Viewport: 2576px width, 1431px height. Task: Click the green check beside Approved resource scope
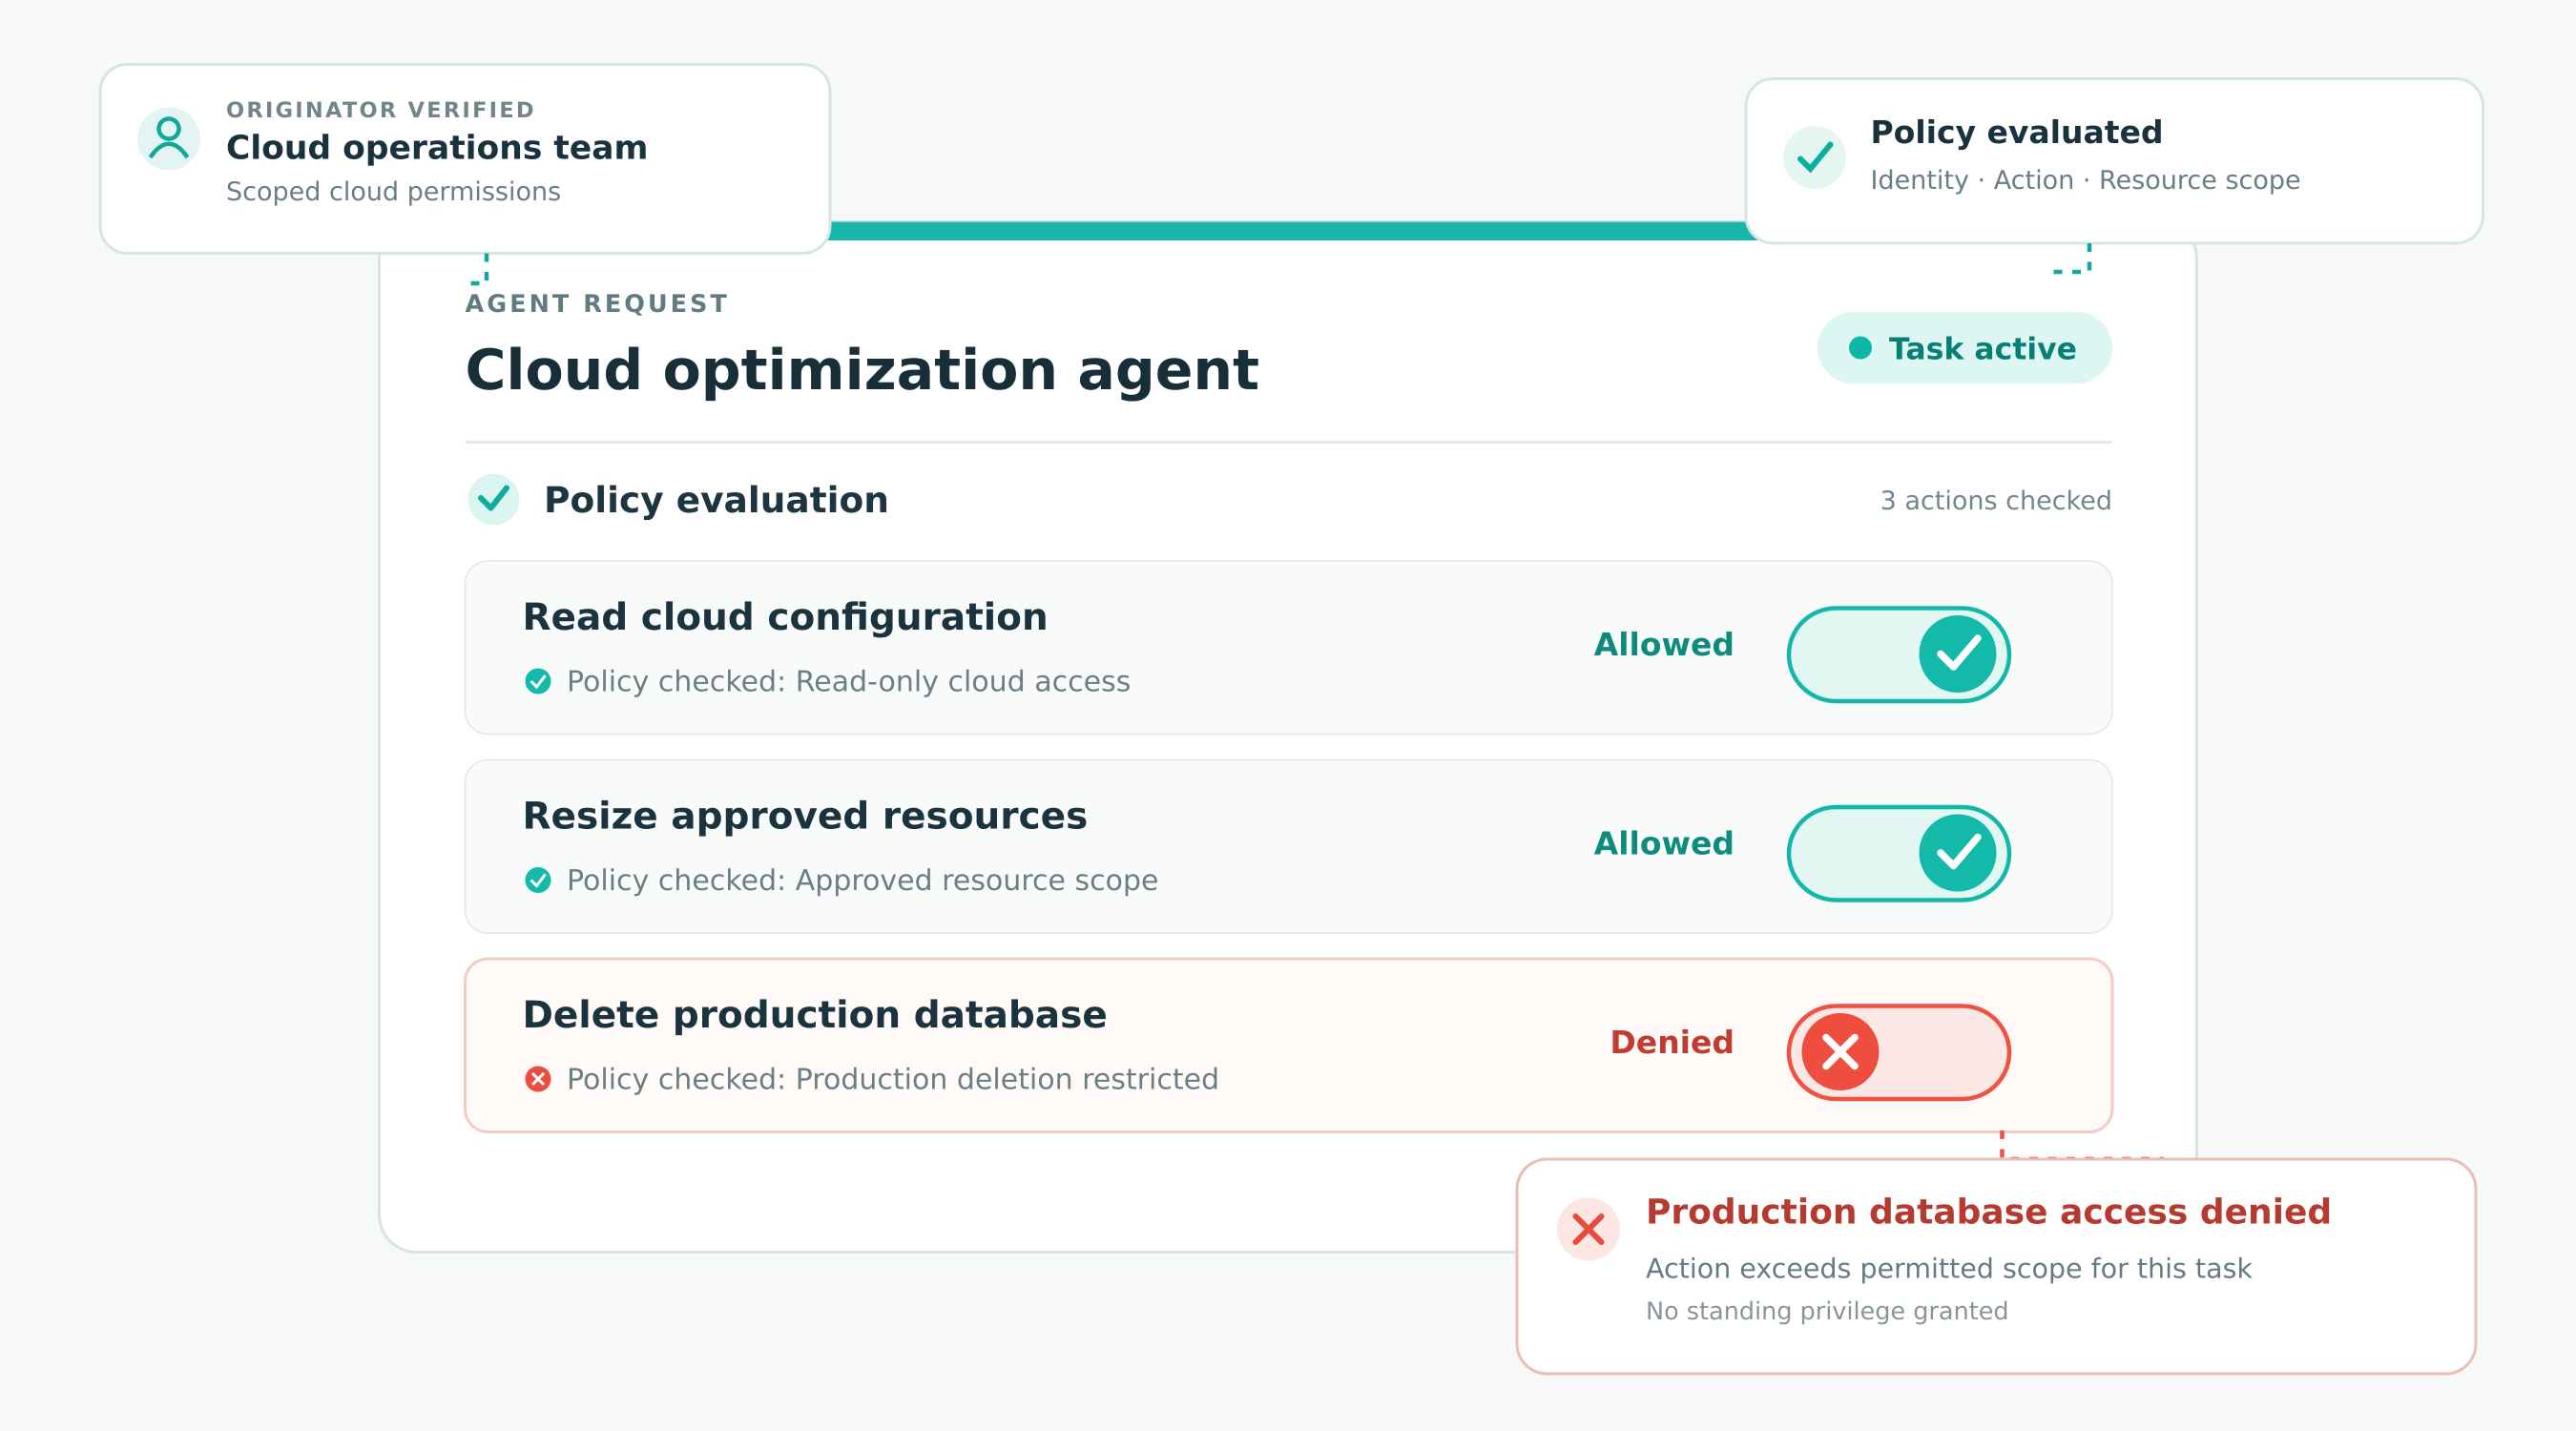pyautogui.click(x=538, y=880)
